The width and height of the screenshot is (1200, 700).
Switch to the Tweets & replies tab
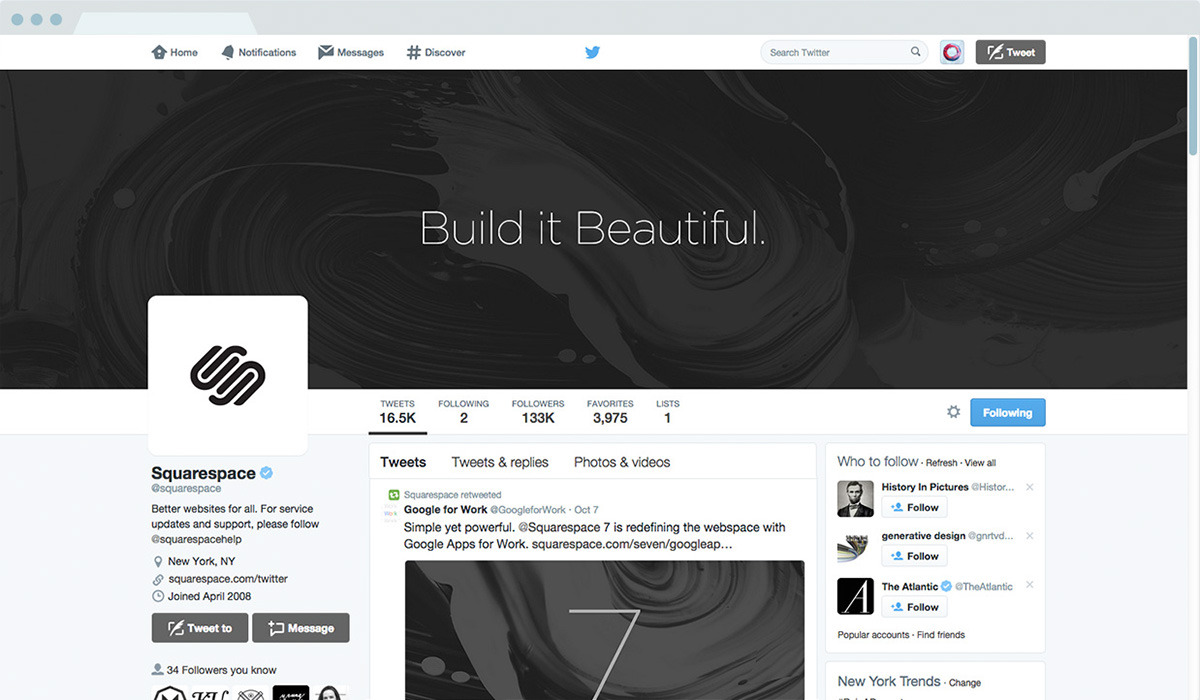tap(500, 462)
